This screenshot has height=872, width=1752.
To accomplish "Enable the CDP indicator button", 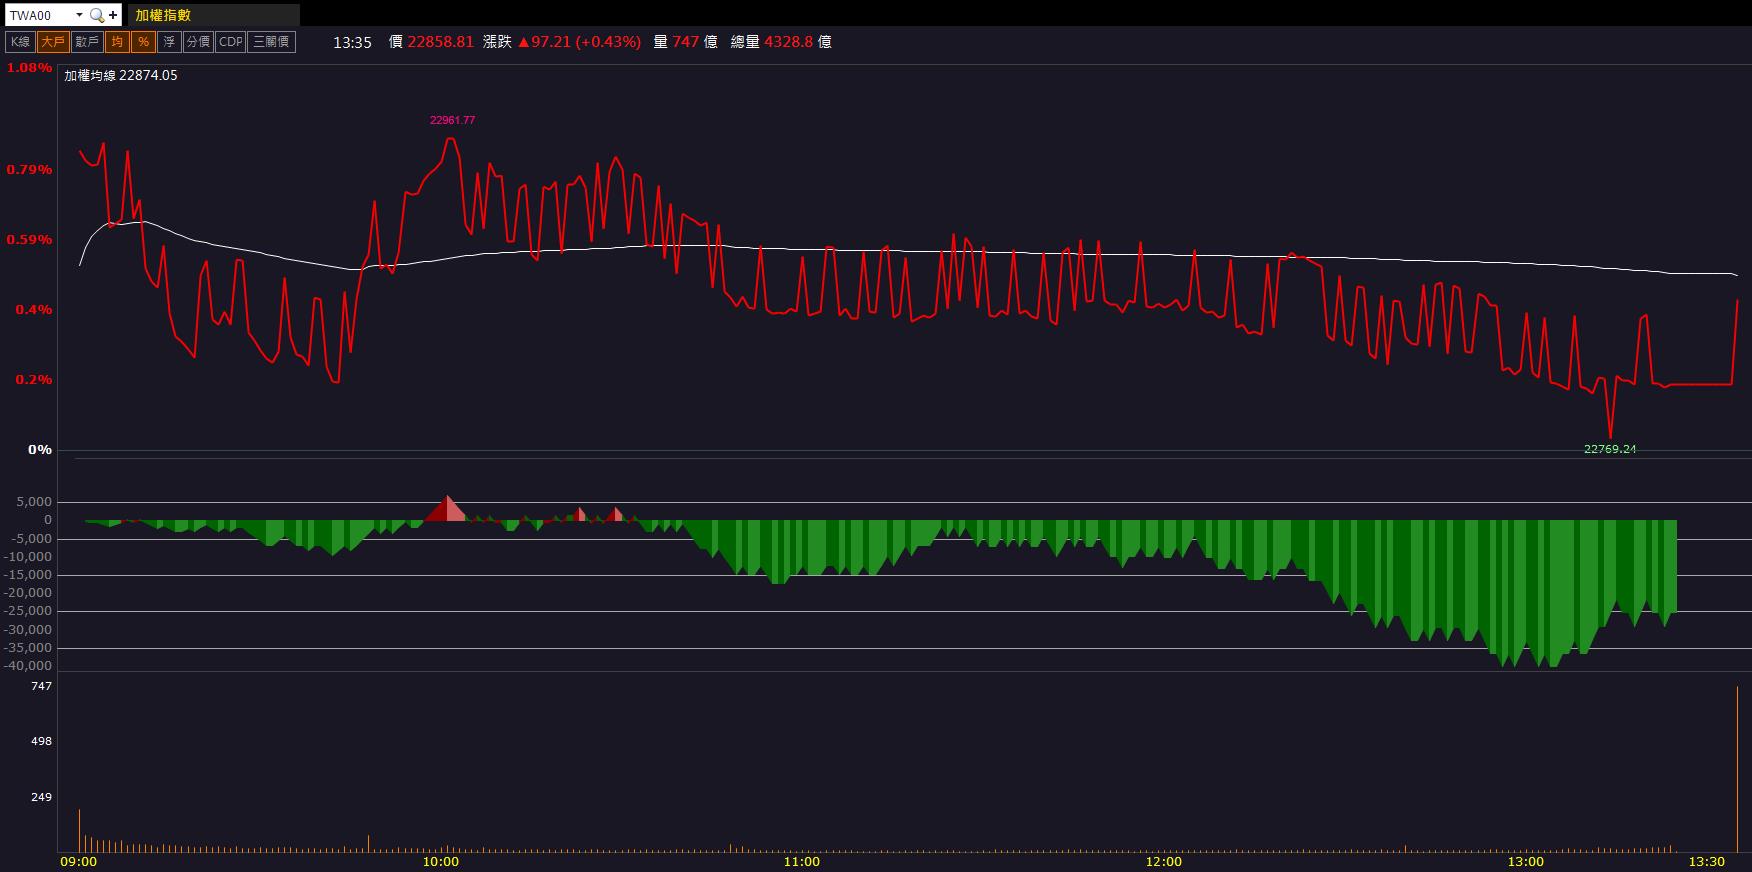I will tap(231, 42).
